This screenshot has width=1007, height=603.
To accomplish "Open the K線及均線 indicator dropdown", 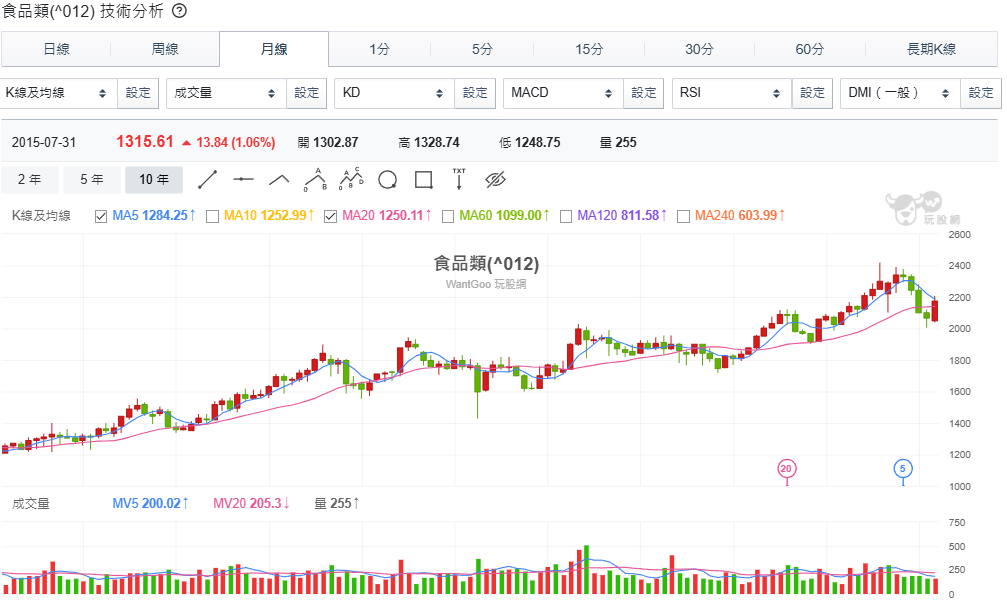I will (x=58, y=93).
